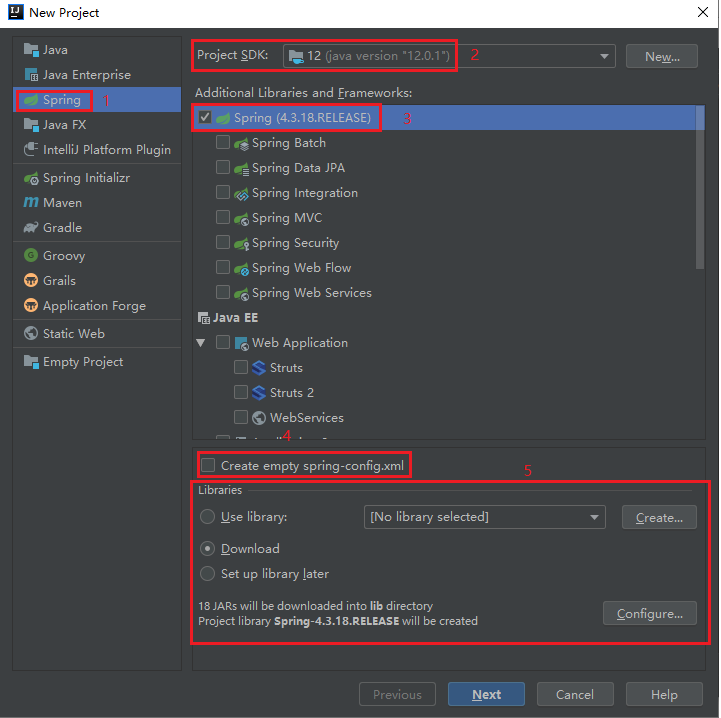Click the frameworks list vertical scrollbar
Screen dimensions: 721x718
pyautogui.click(x=700, y=187)
